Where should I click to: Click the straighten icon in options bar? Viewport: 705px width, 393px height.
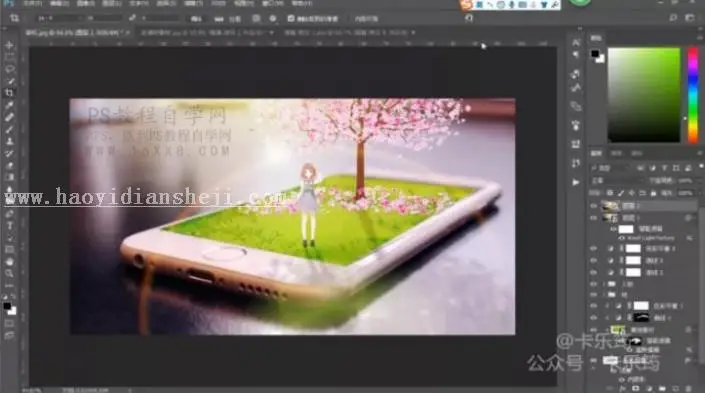point(219,19)
